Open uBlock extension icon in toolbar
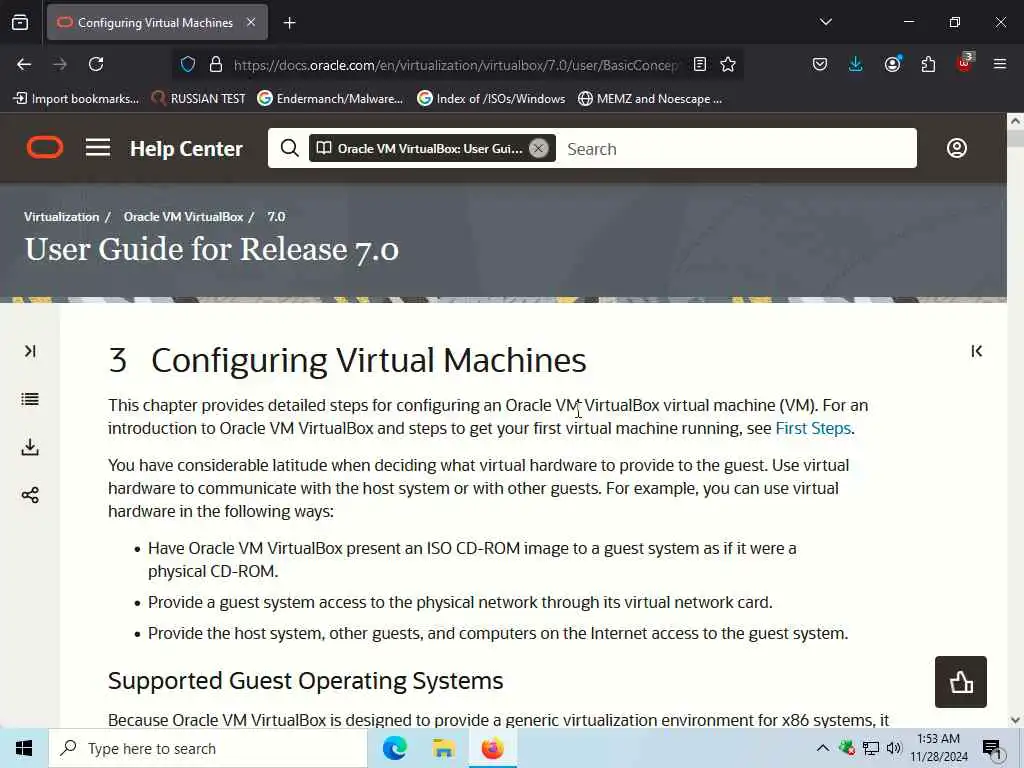The height and width of the screenshot is (768, 1024). click(965, 63)
